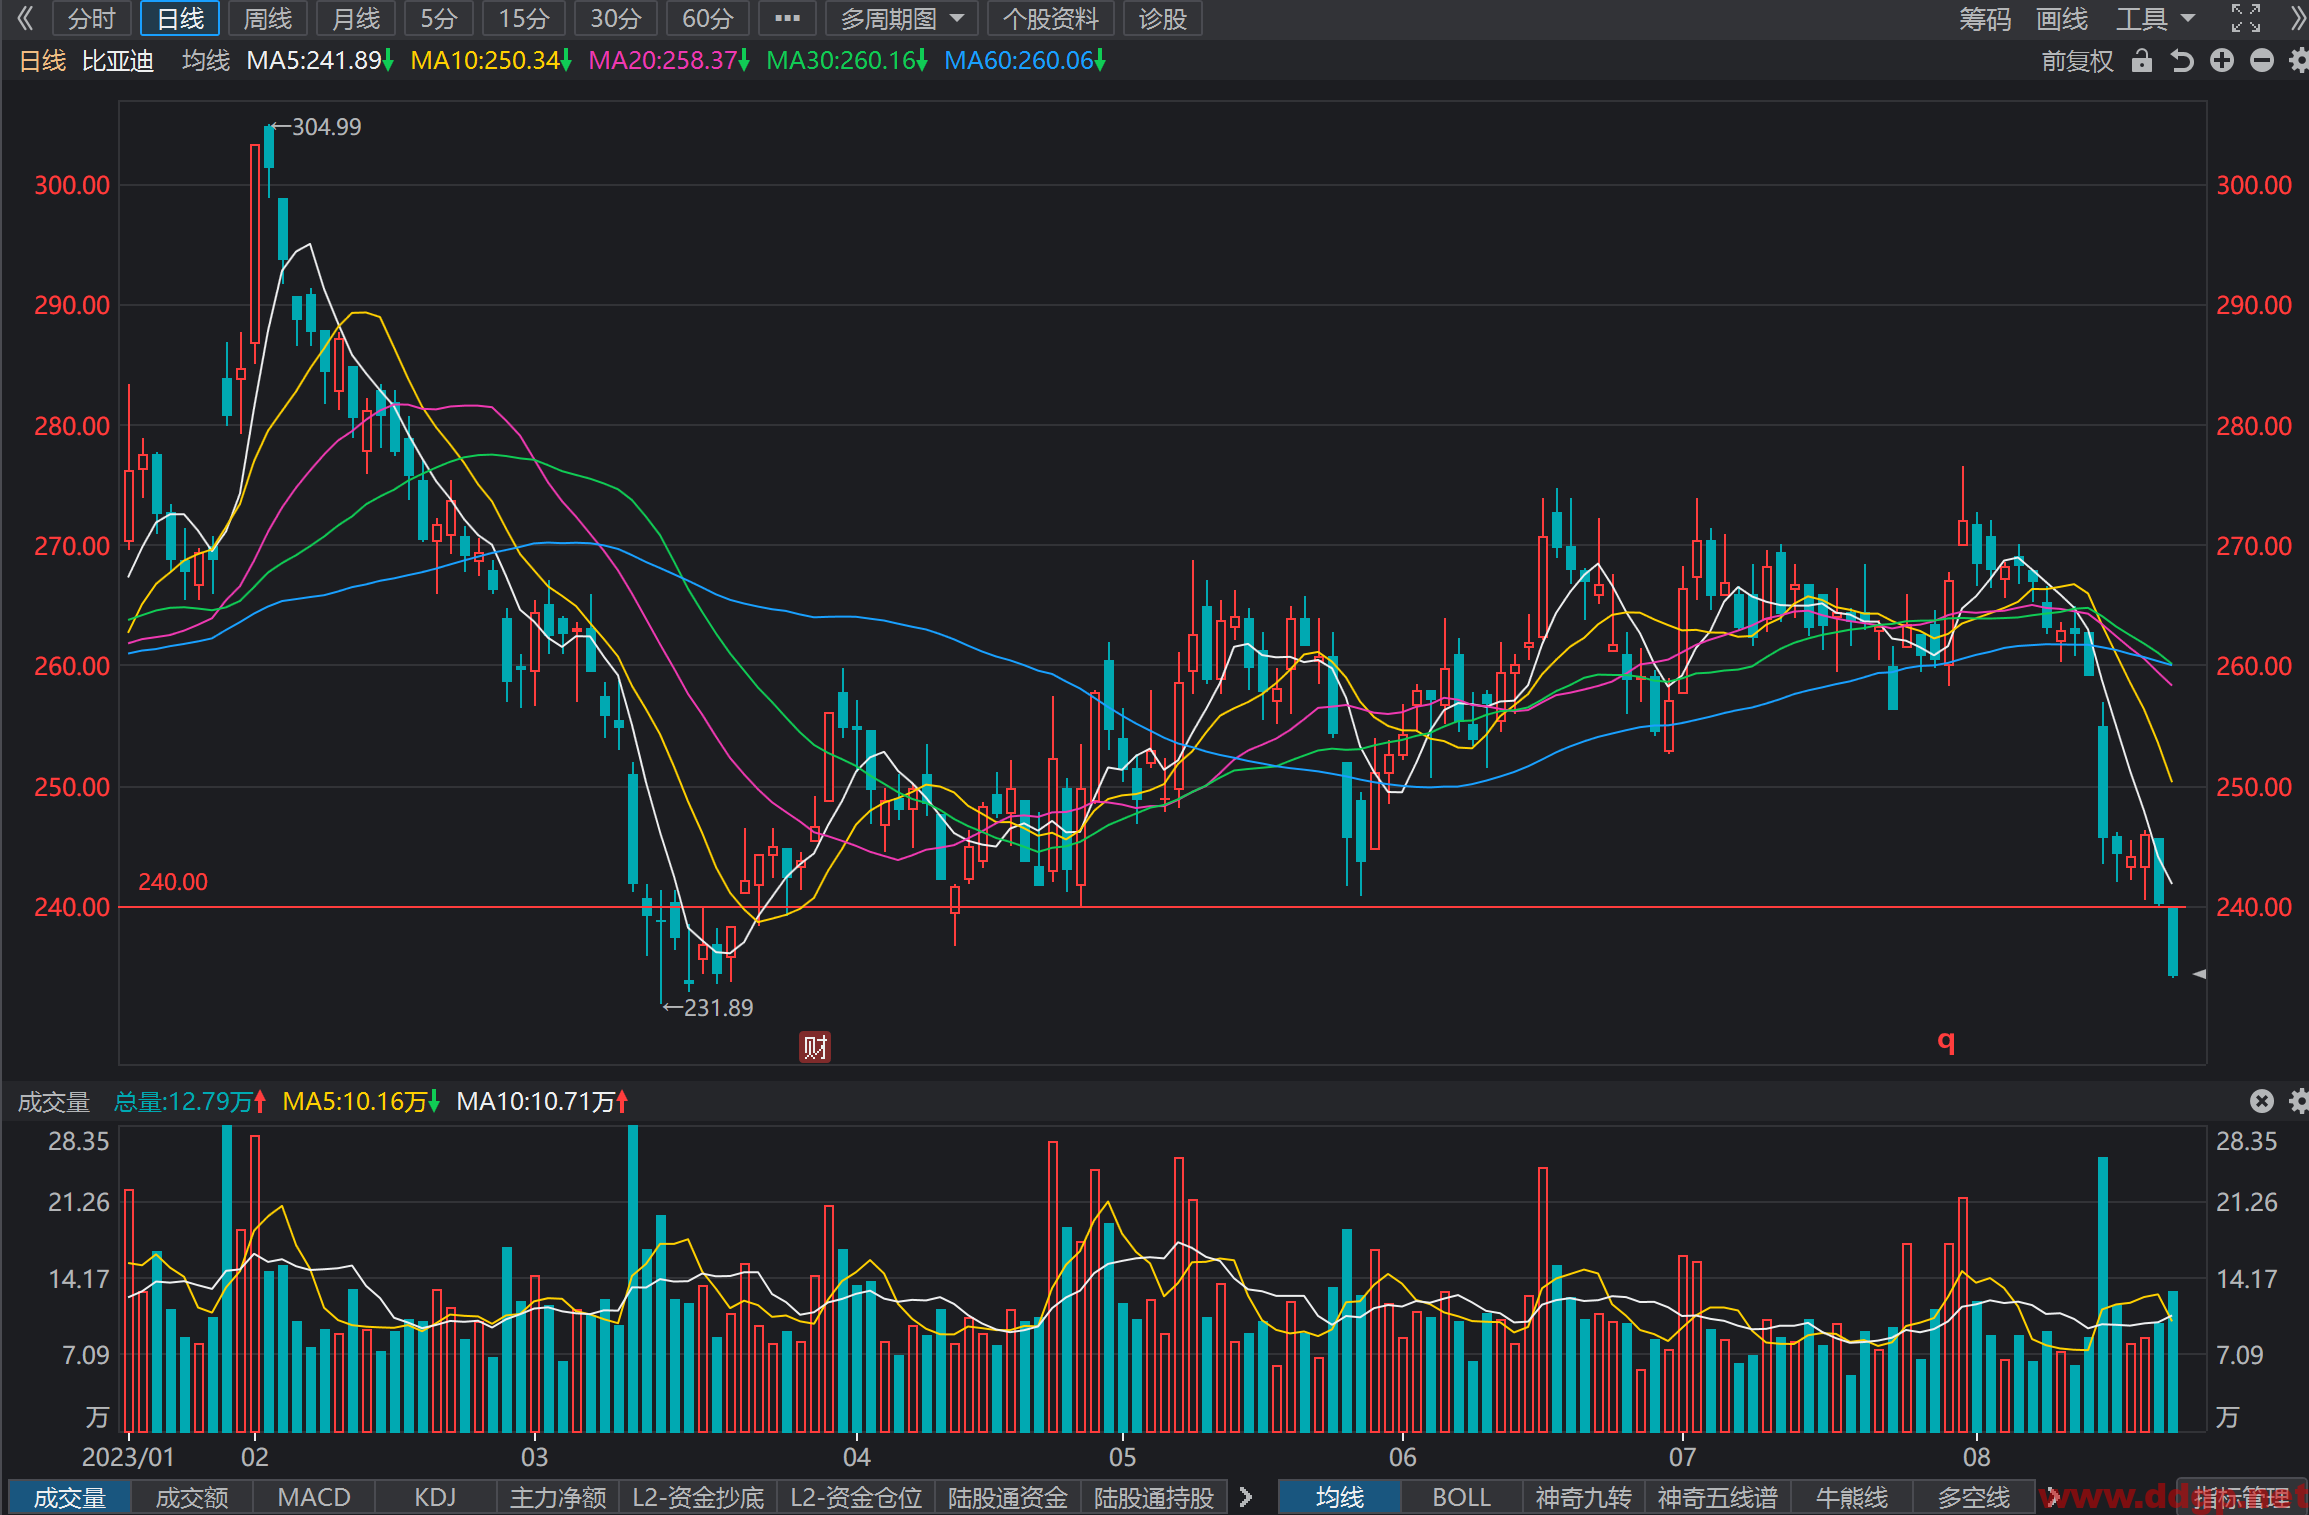Image resolution: width=2309 pixels, height=1515 pixels.
Task: Open 个股资料 stock info
Action: 1050,18
